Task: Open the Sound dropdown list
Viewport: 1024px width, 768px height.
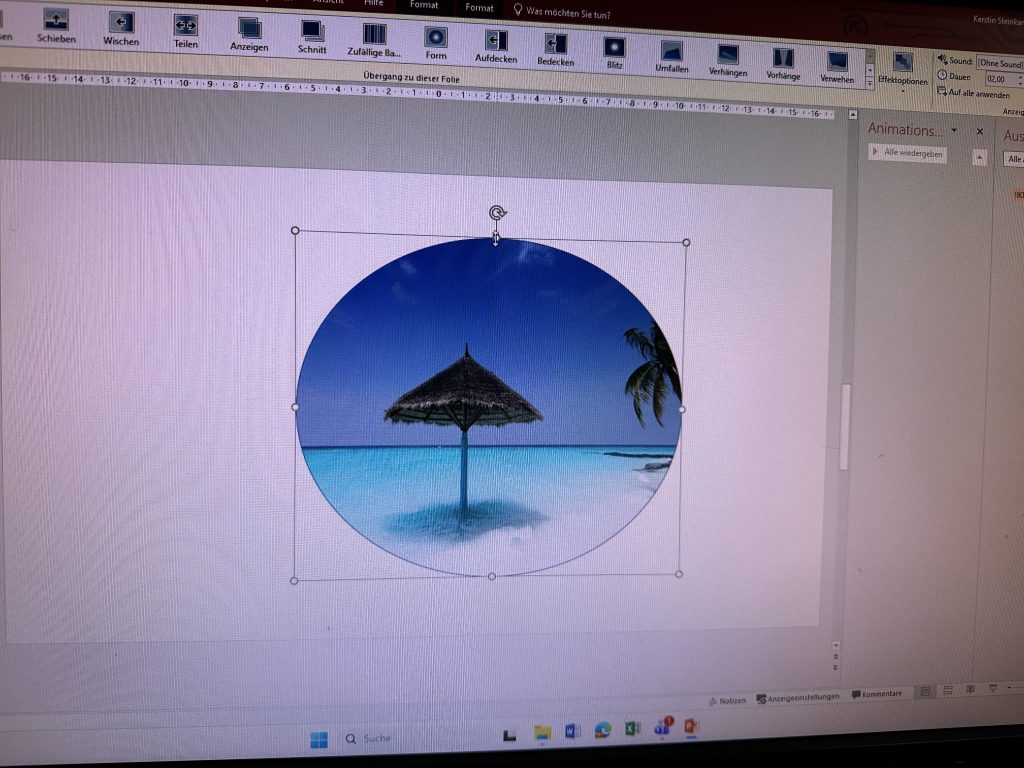Action: pos(1000,63)
